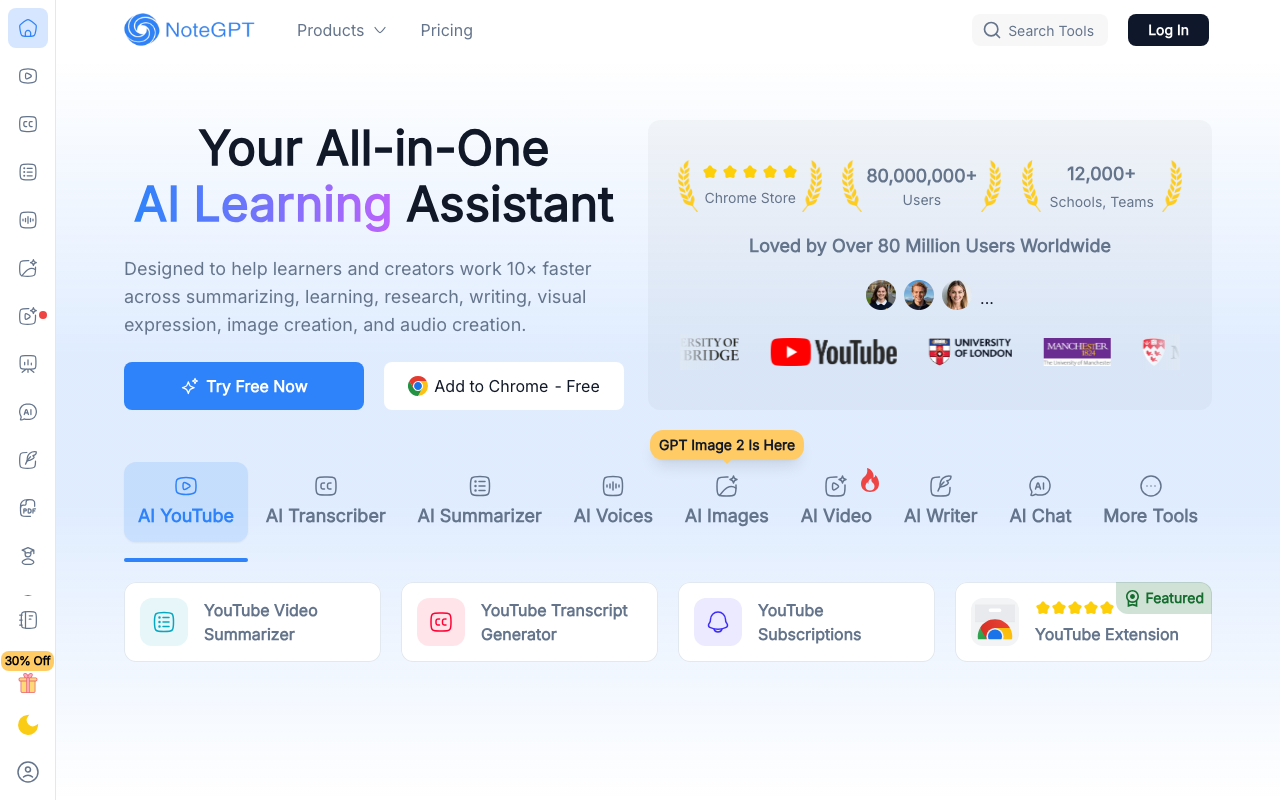
Task: Open the sidebar YouTube video icon
Action: tap(28, 76)
